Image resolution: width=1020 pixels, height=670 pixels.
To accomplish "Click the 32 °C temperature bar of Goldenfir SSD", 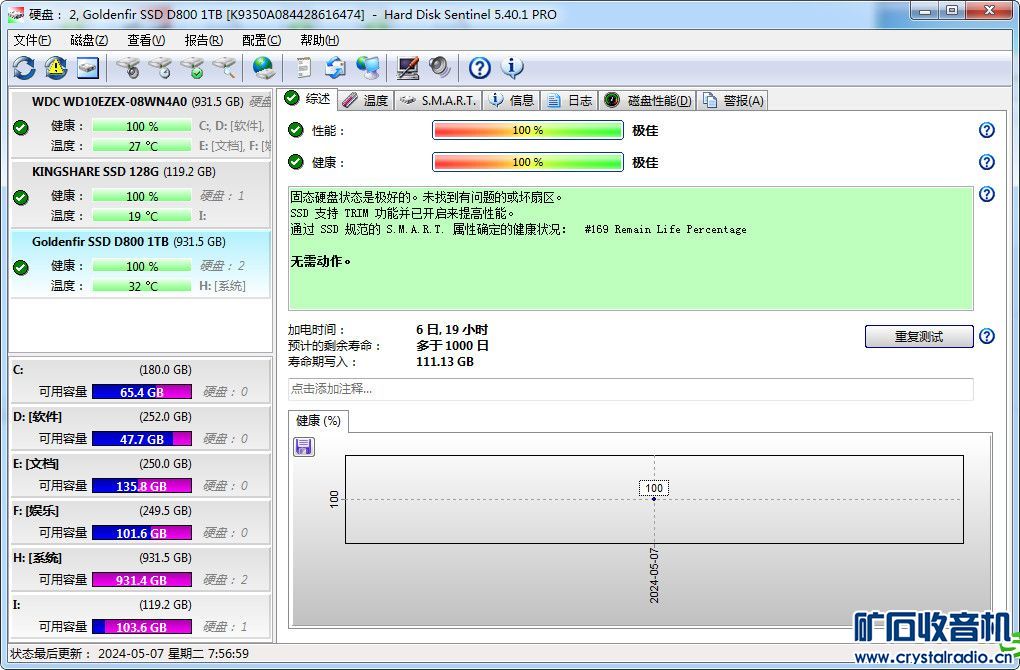I will coord(142,286).
